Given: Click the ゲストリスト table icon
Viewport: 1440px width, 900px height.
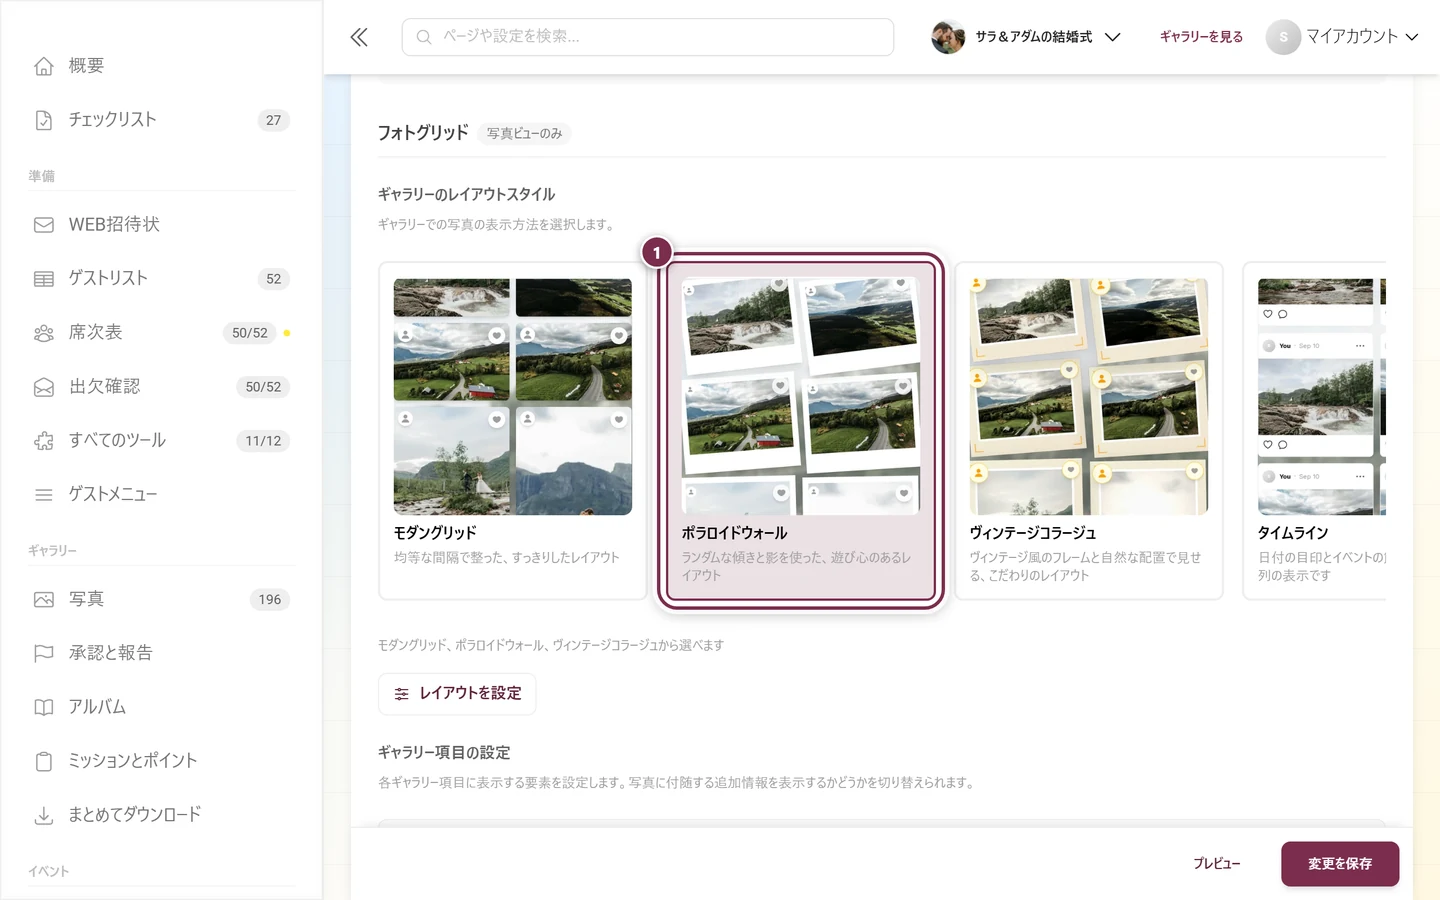Looking at the screenshot, I should pyautogui.click(x=44, y=279).
